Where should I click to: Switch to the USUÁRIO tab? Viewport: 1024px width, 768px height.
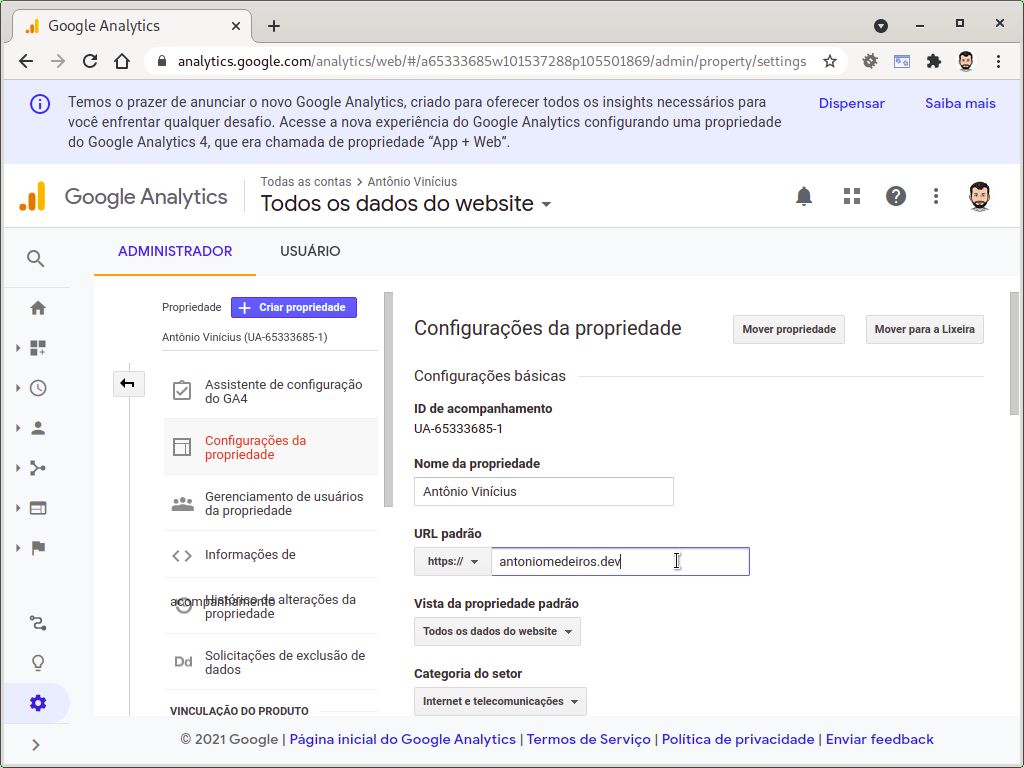point(310,251)
